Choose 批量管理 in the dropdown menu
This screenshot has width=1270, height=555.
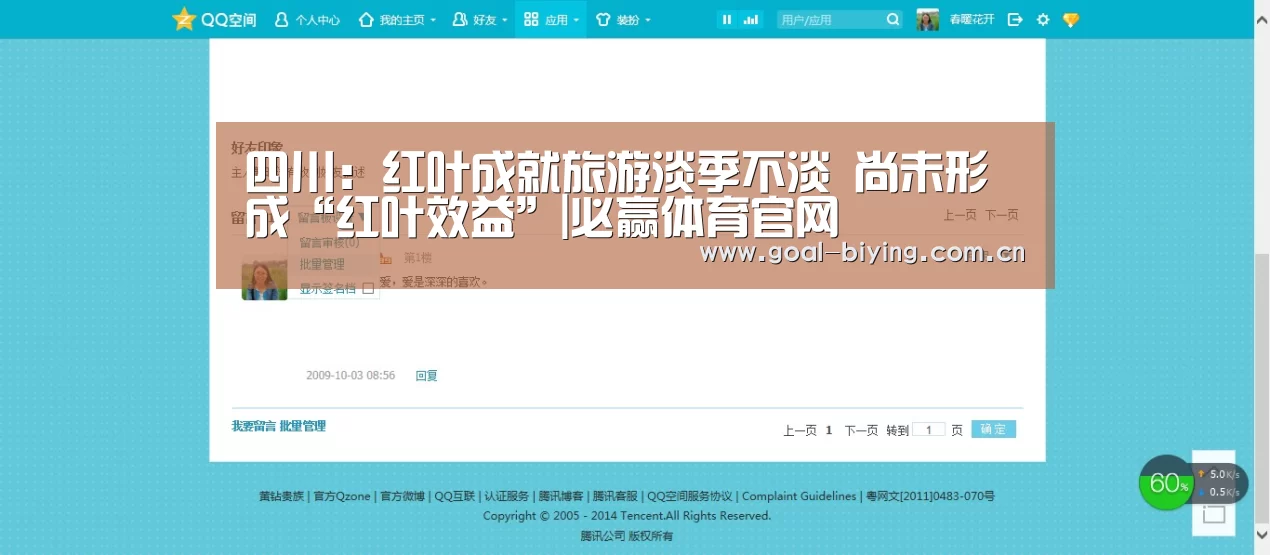(322, 264)
